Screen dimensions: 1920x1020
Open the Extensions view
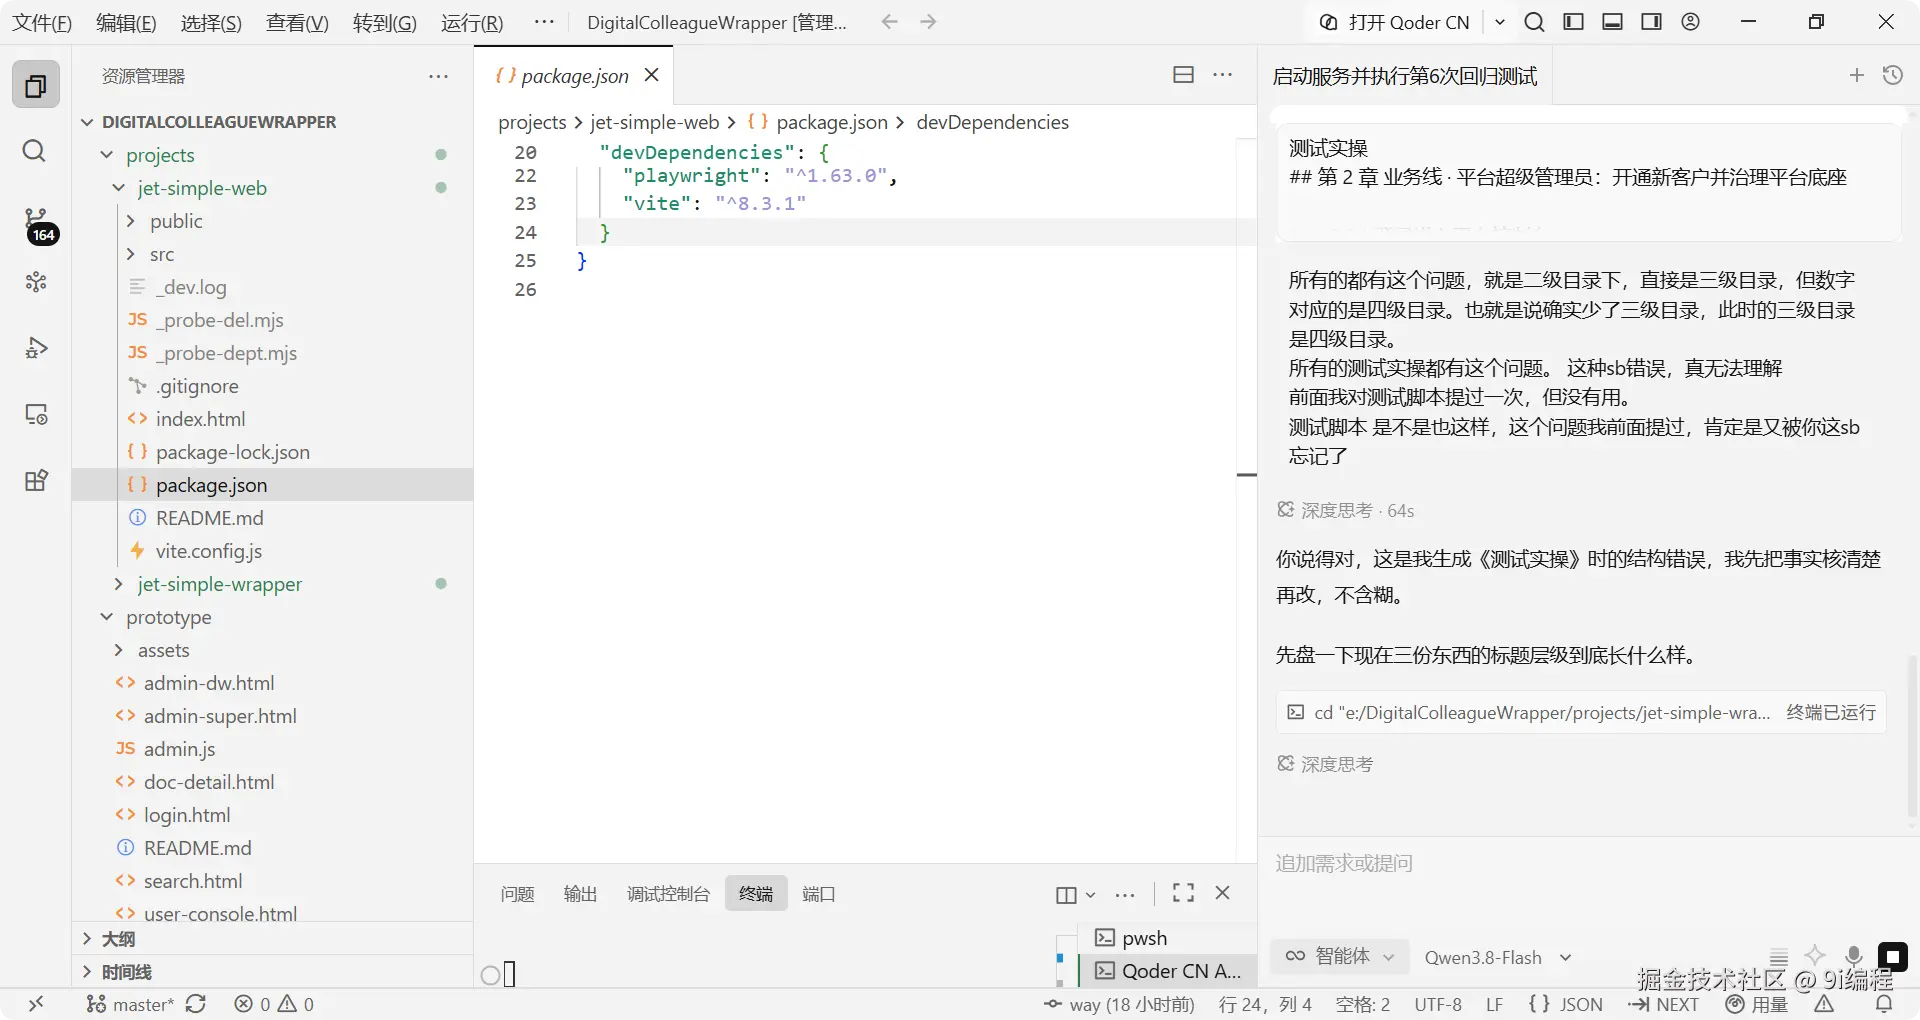(36, 480)
